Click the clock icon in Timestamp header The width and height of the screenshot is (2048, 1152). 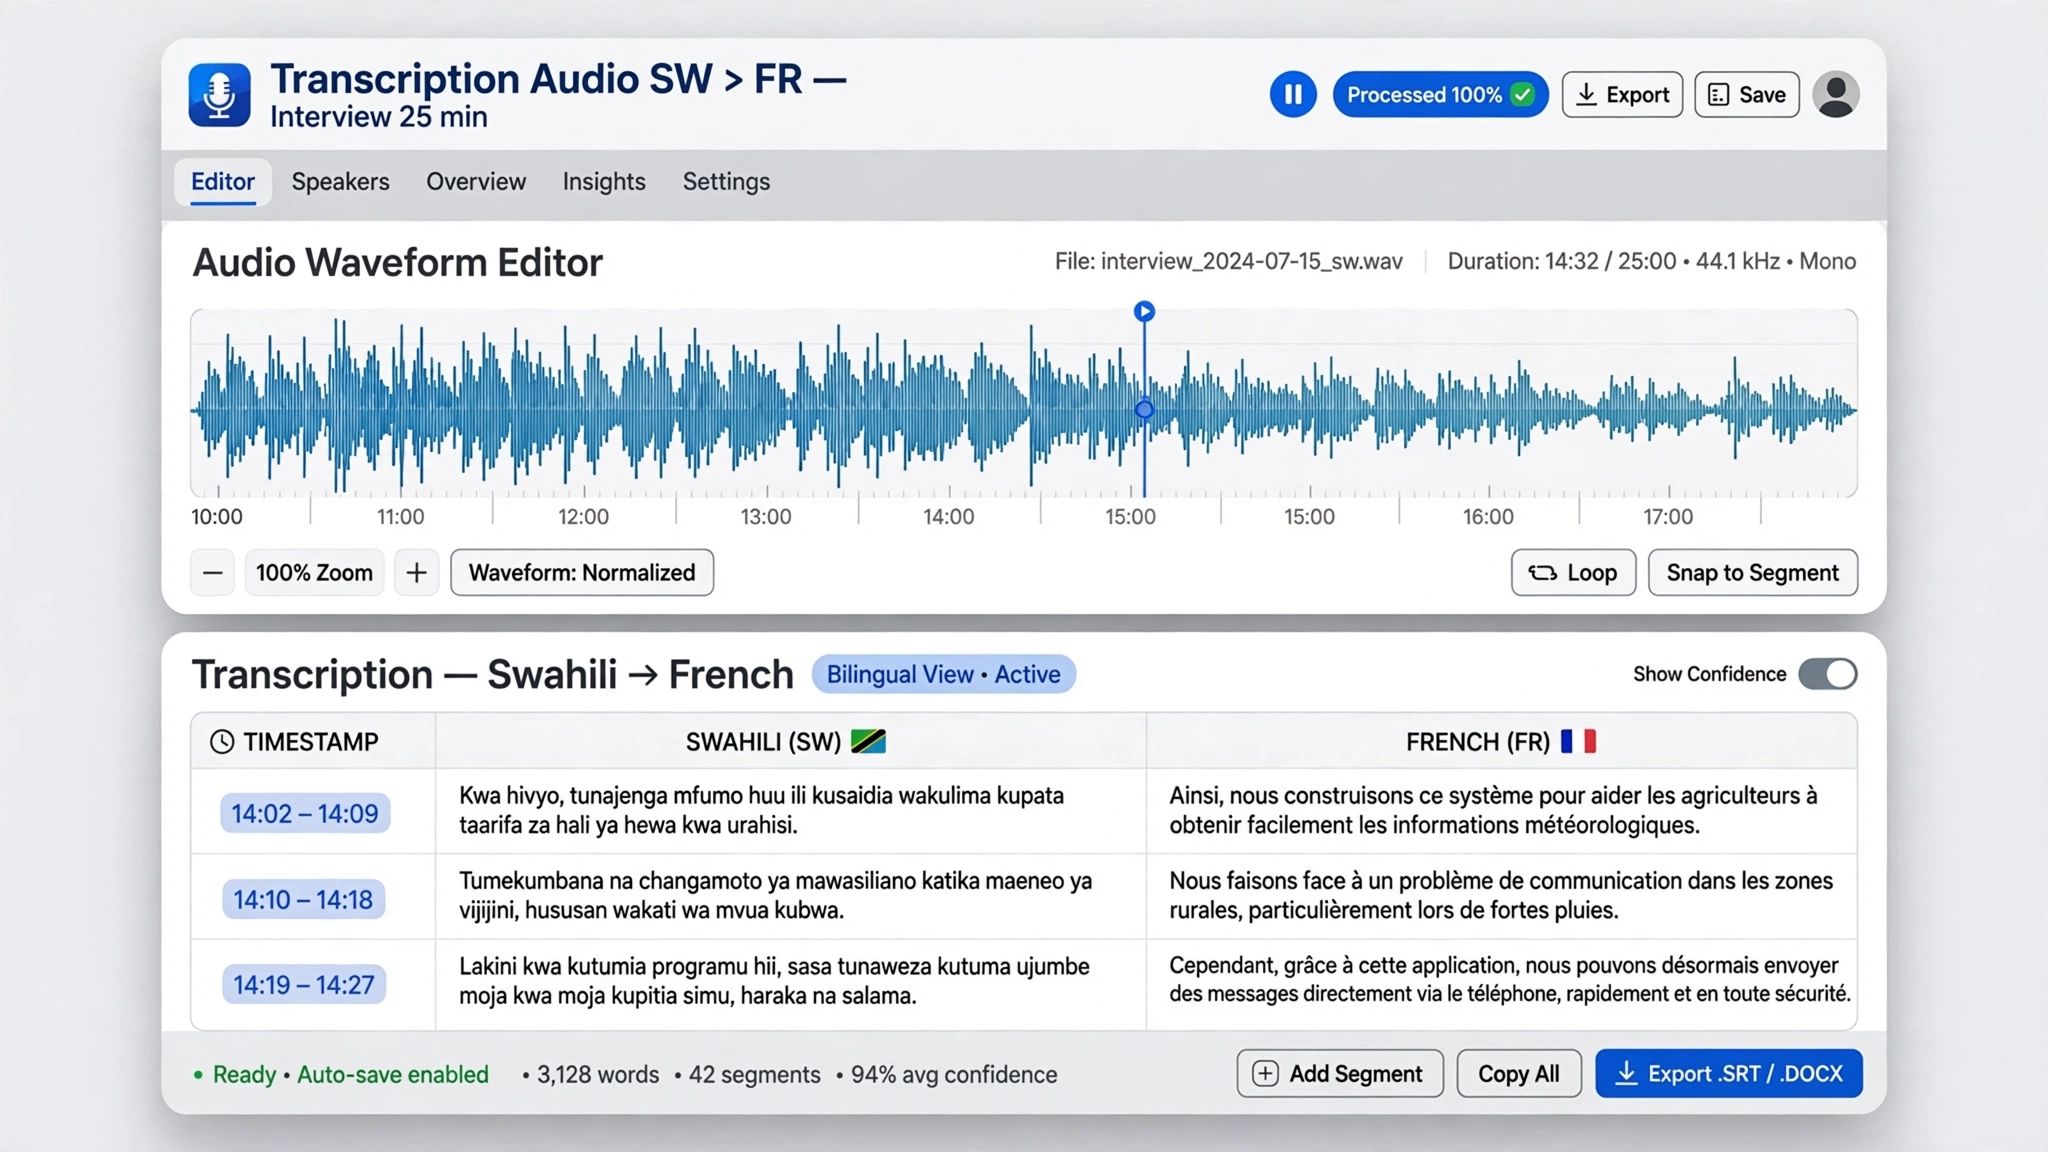point(222,742)
